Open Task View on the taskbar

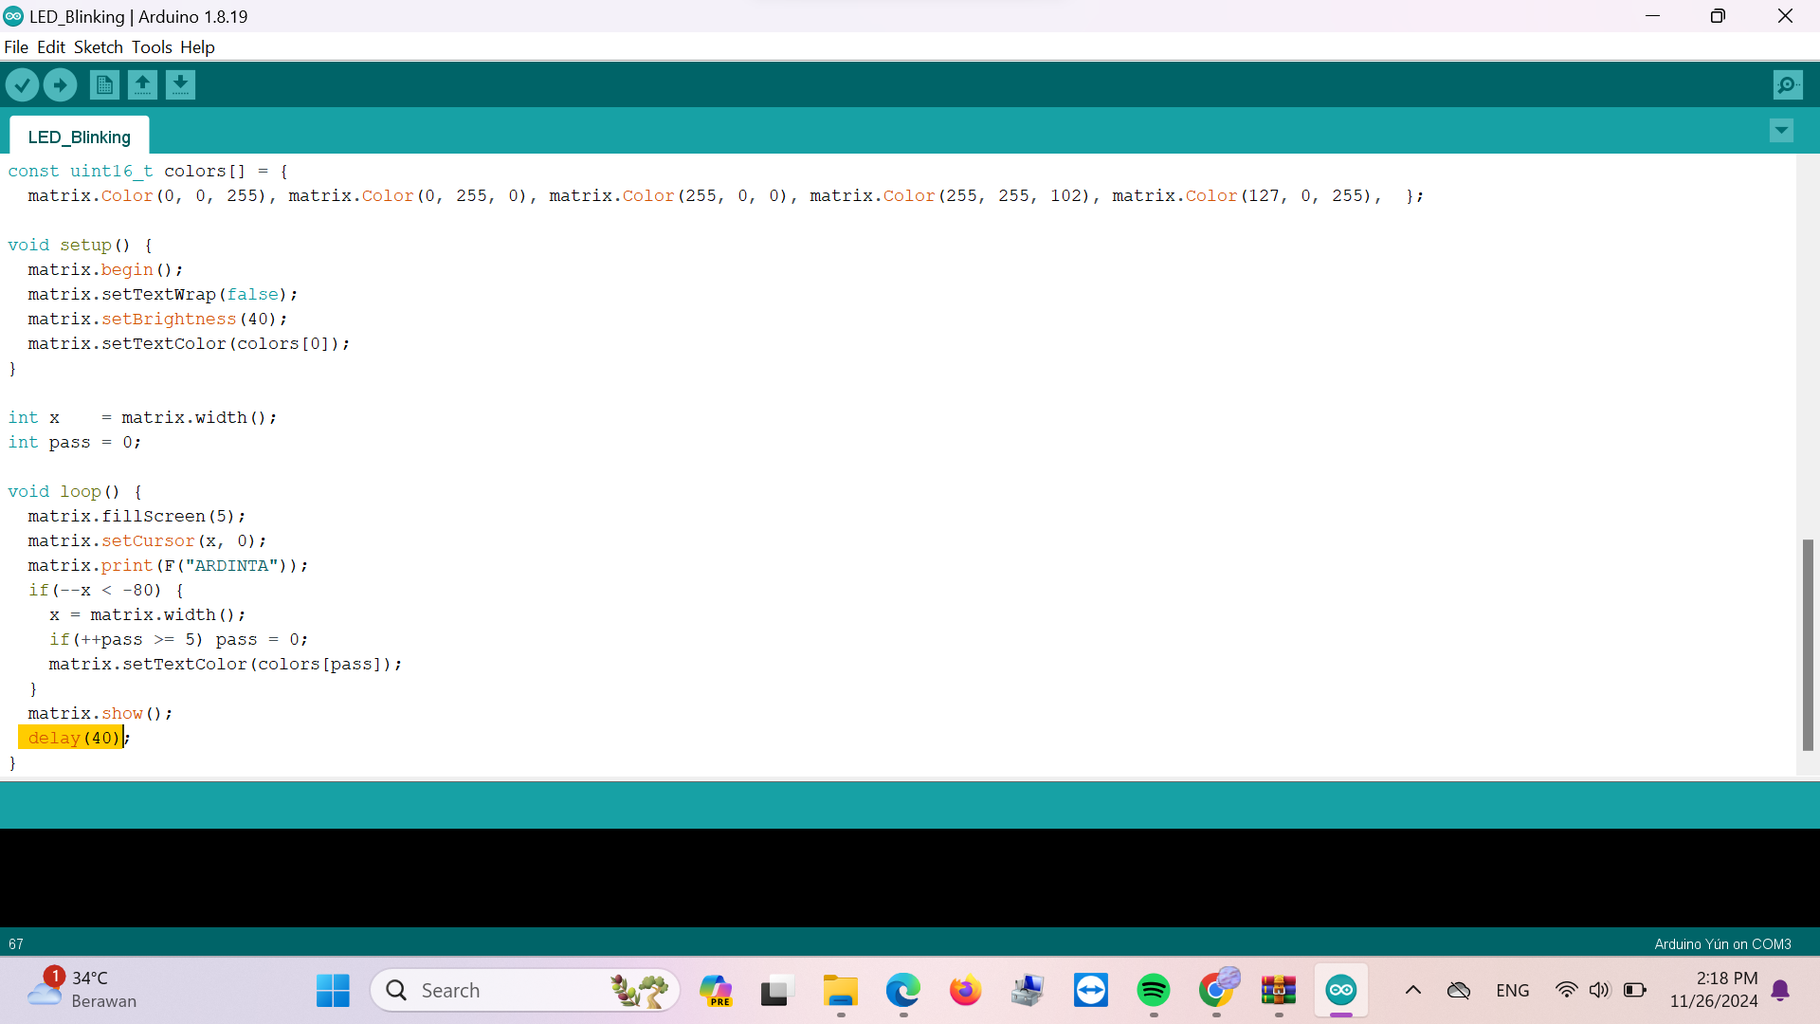pyautogui.click(x=776, y=990)
